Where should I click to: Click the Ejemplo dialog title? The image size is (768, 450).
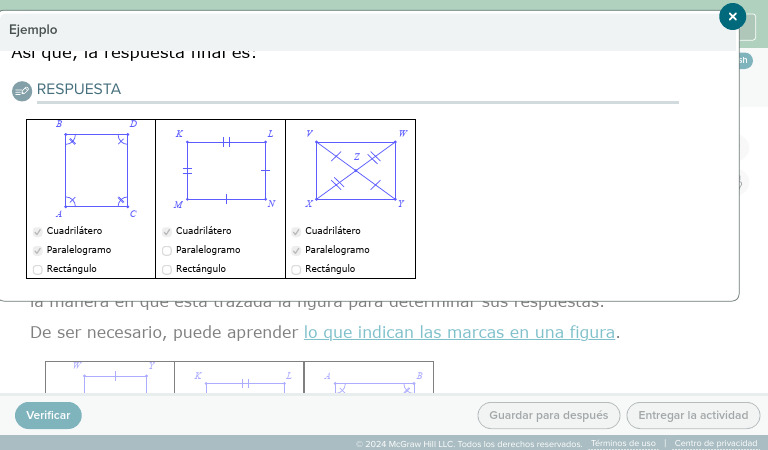(33, 29)
